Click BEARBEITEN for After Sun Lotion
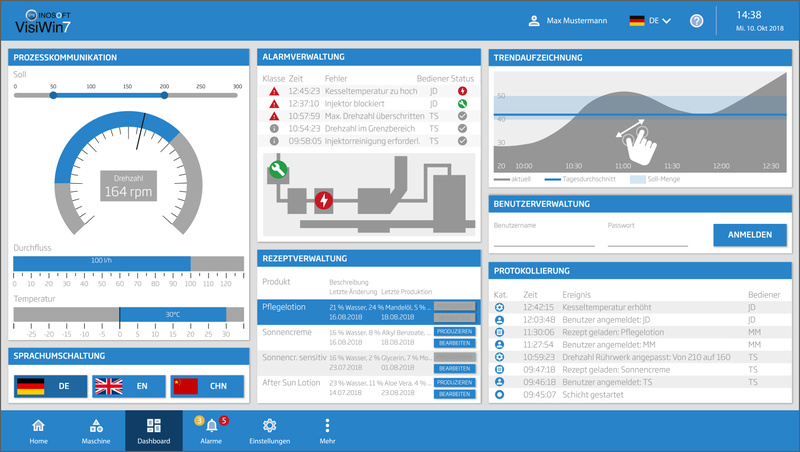The width and height of the screenshot is (800, 452). tap(454, 394)
